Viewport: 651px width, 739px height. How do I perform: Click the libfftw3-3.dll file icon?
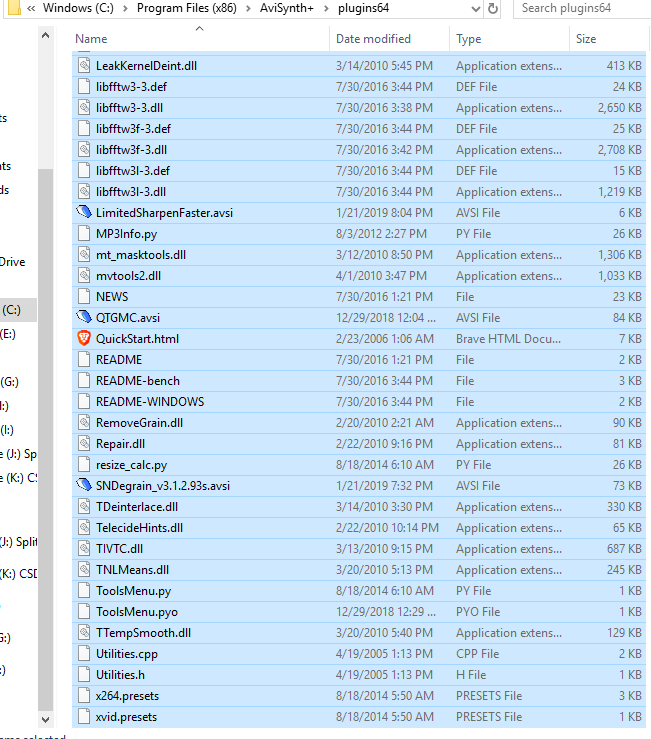tap(84, 107)
